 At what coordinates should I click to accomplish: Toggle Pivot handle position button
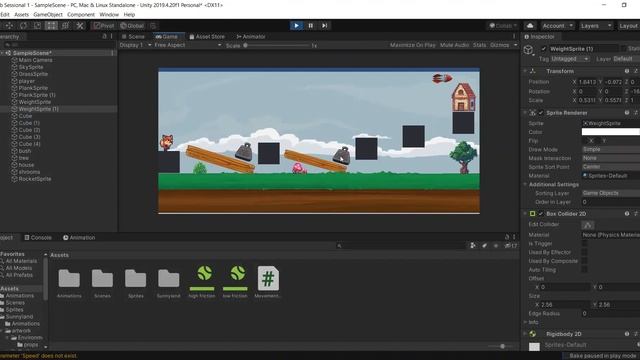[x=104, y=26]
